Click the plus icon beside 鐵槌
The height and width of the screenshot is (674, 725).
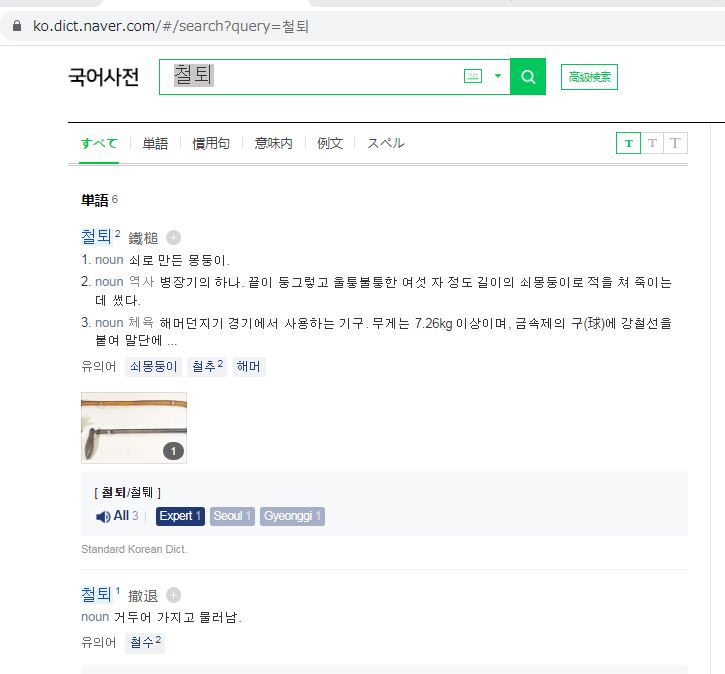point(173,238)
